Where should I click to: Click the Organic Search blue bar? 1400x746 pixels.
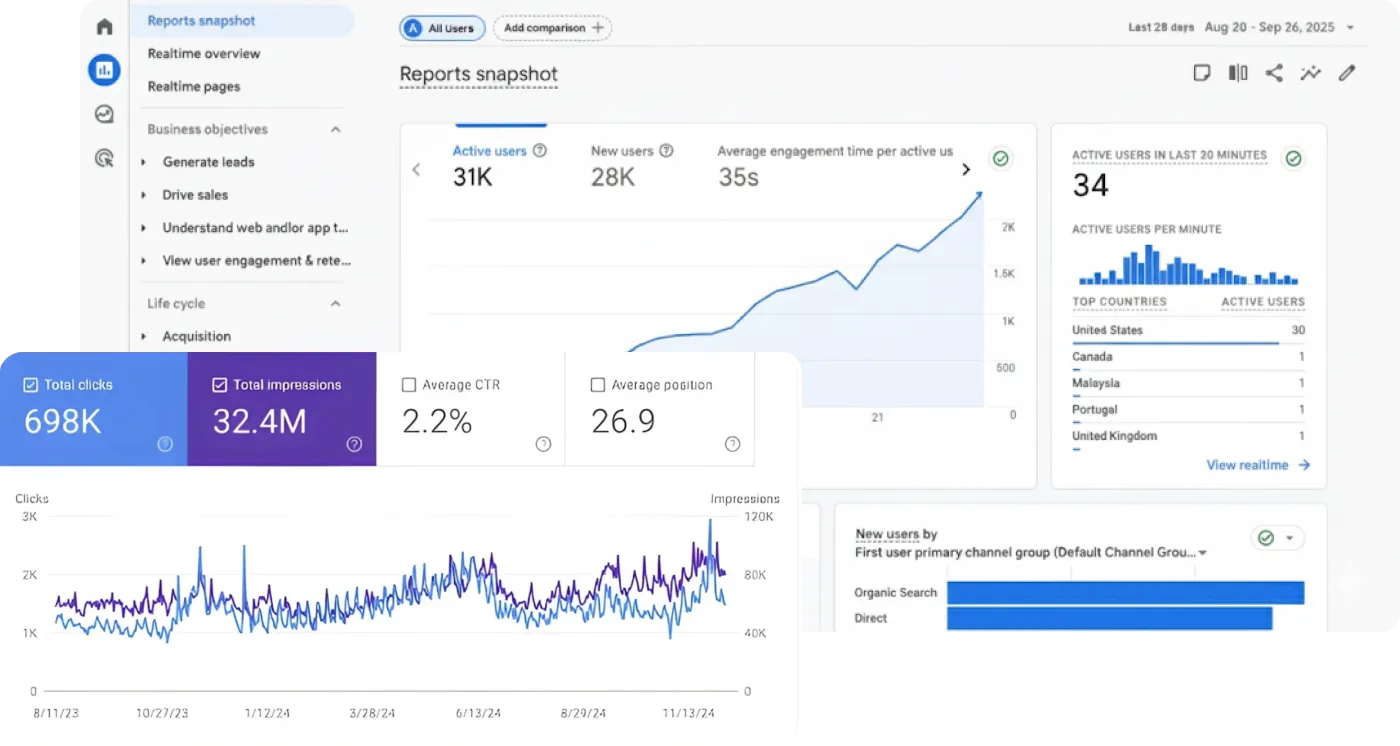1125,593
